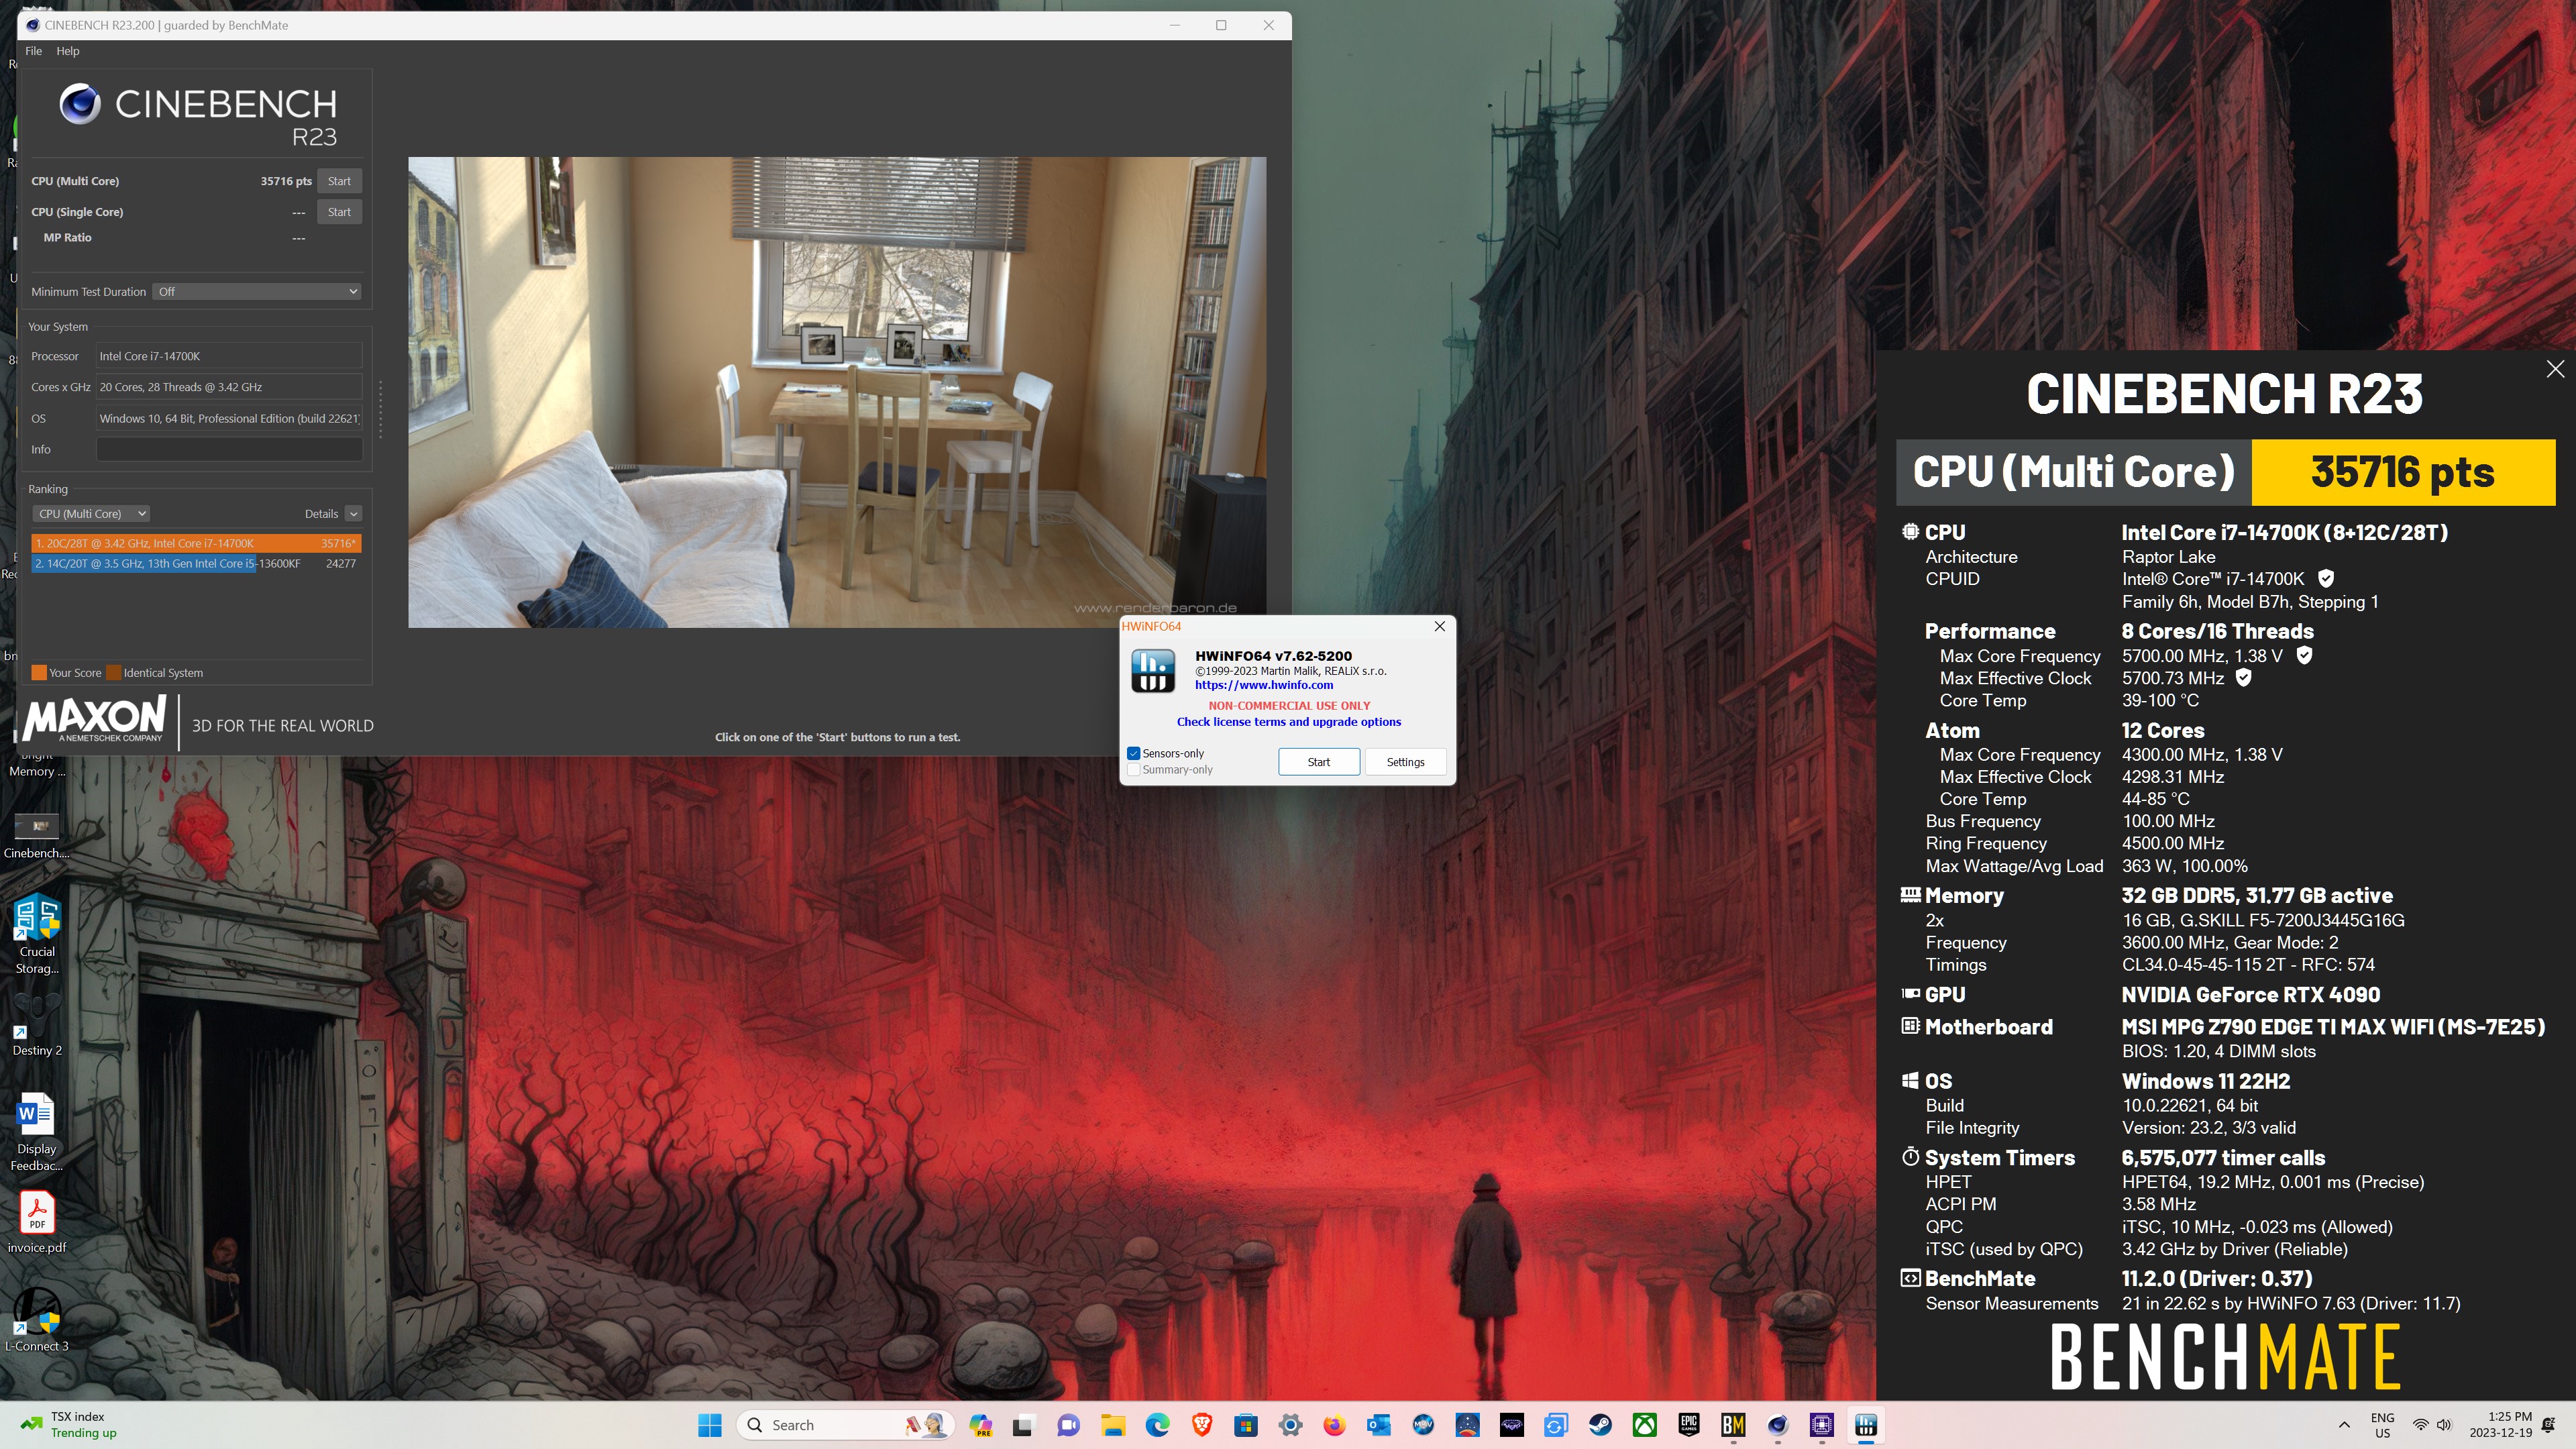Toggle the Sensors-only checkbox in HWiNFO64
The image size is (2576, 1449).
click(1133, 753)
